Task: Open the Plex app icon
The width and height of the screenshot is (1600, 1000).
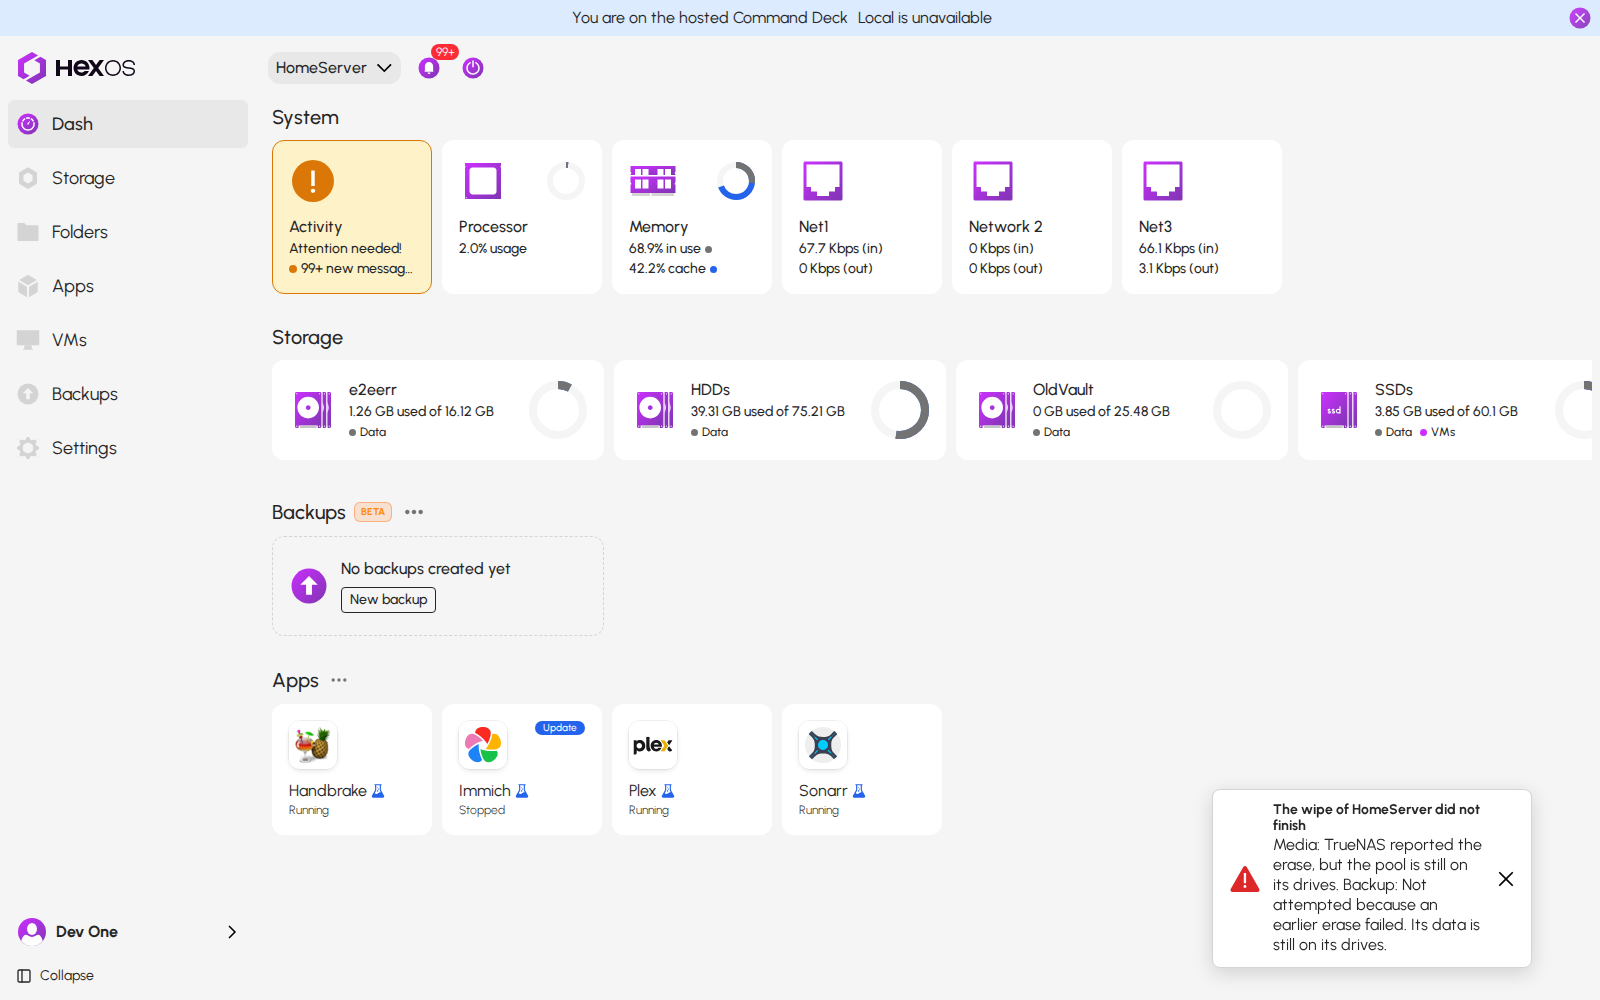Action: (653, 745)
